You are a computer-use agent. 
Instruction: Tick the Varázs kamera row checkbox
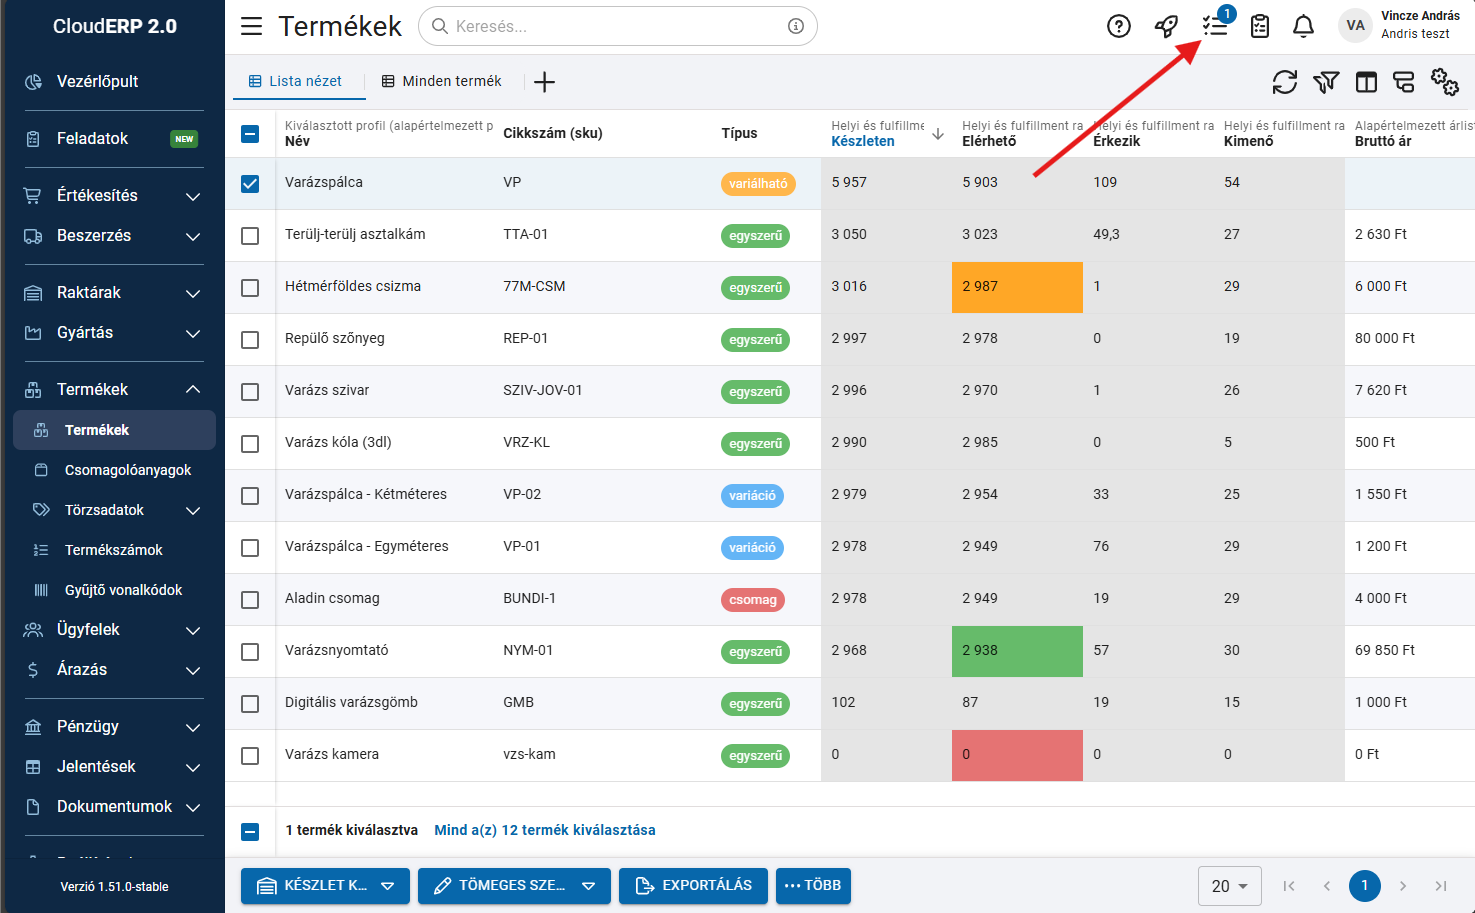pyautogui.click(x=250, y=756)
